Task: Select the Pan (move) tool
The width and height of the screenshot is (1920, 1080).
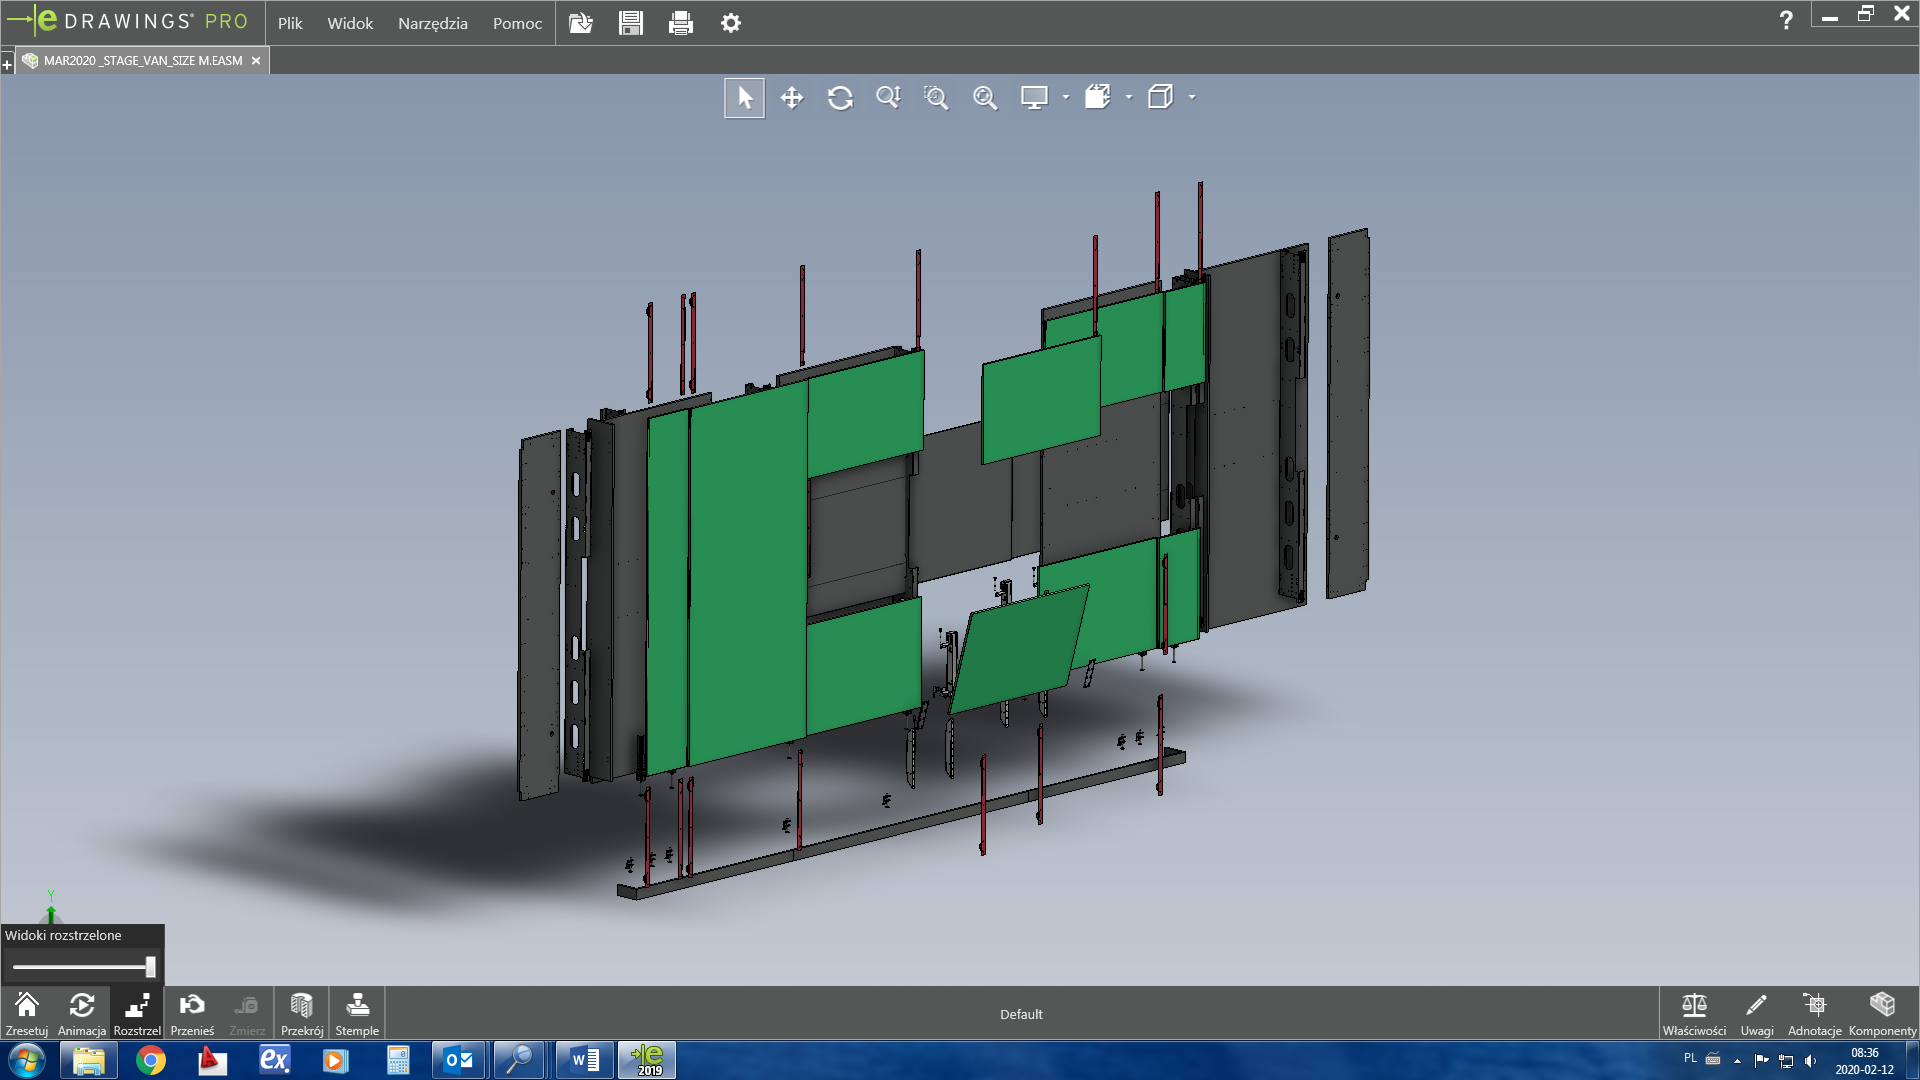Action: pos(792,98)
